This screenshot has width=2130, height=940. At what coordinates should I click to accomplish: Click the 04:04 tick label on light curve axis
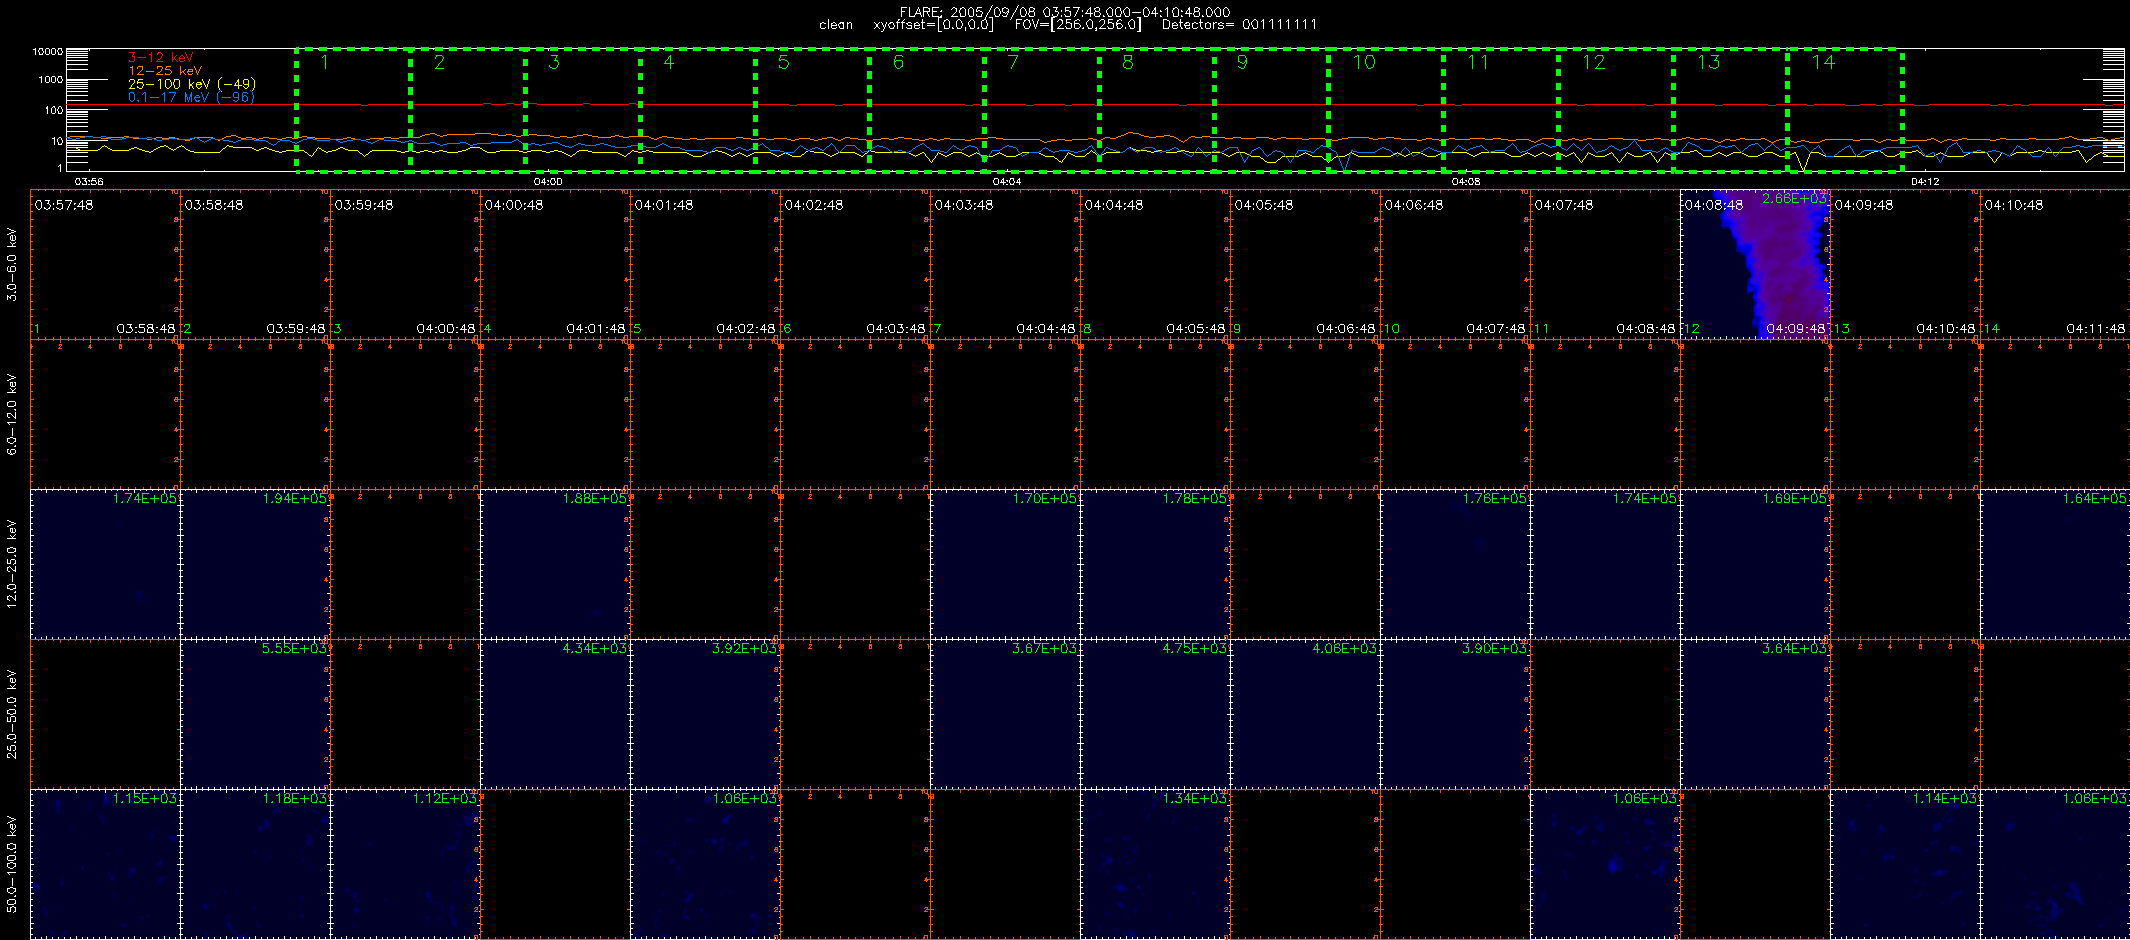click(1006, 182)
